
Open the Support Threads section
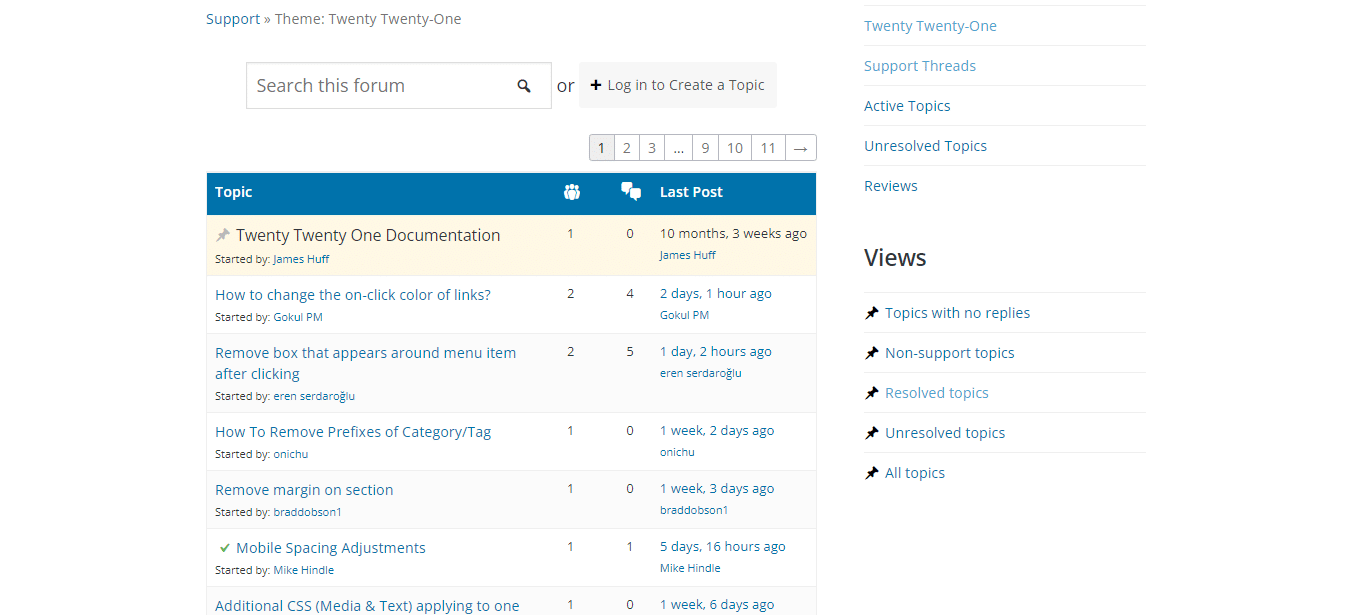(x=920, y=65)
